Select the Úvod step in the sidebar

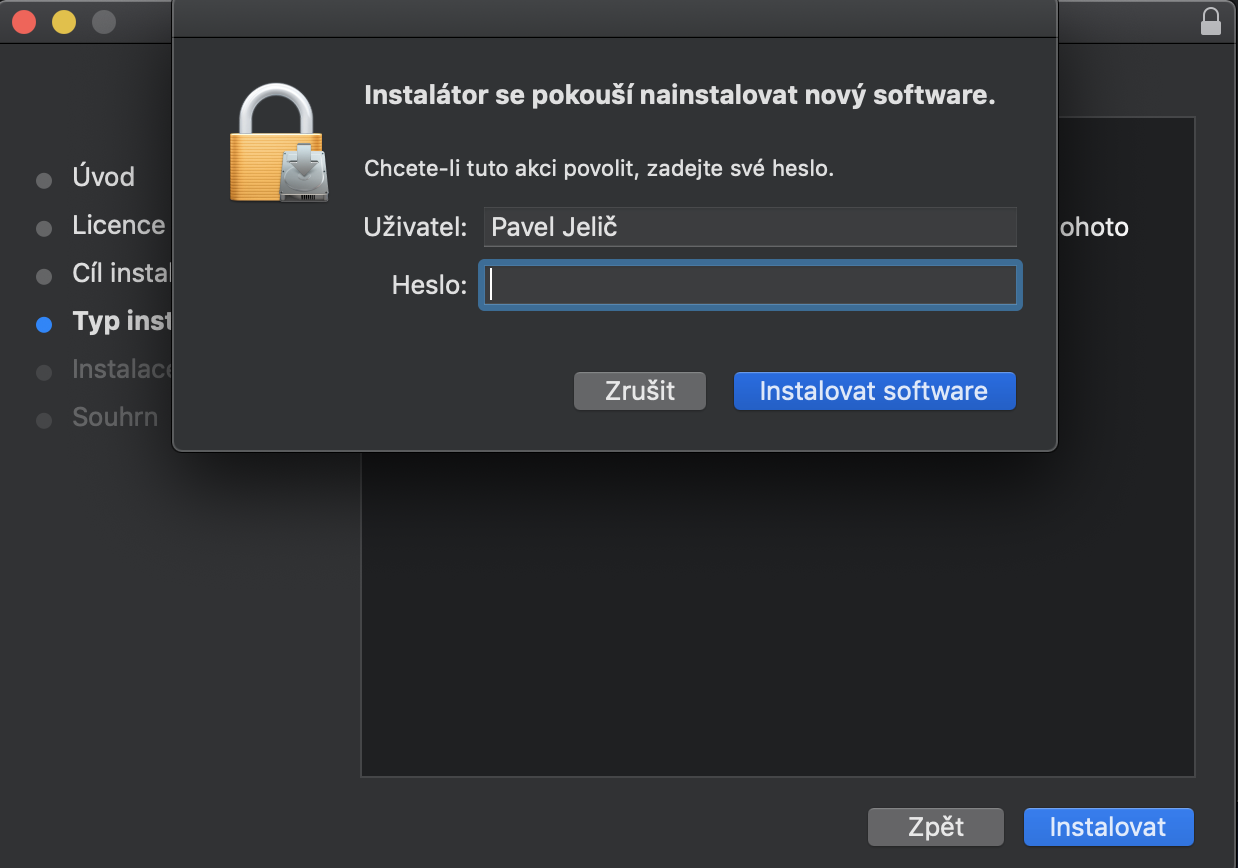coord(103,178)
